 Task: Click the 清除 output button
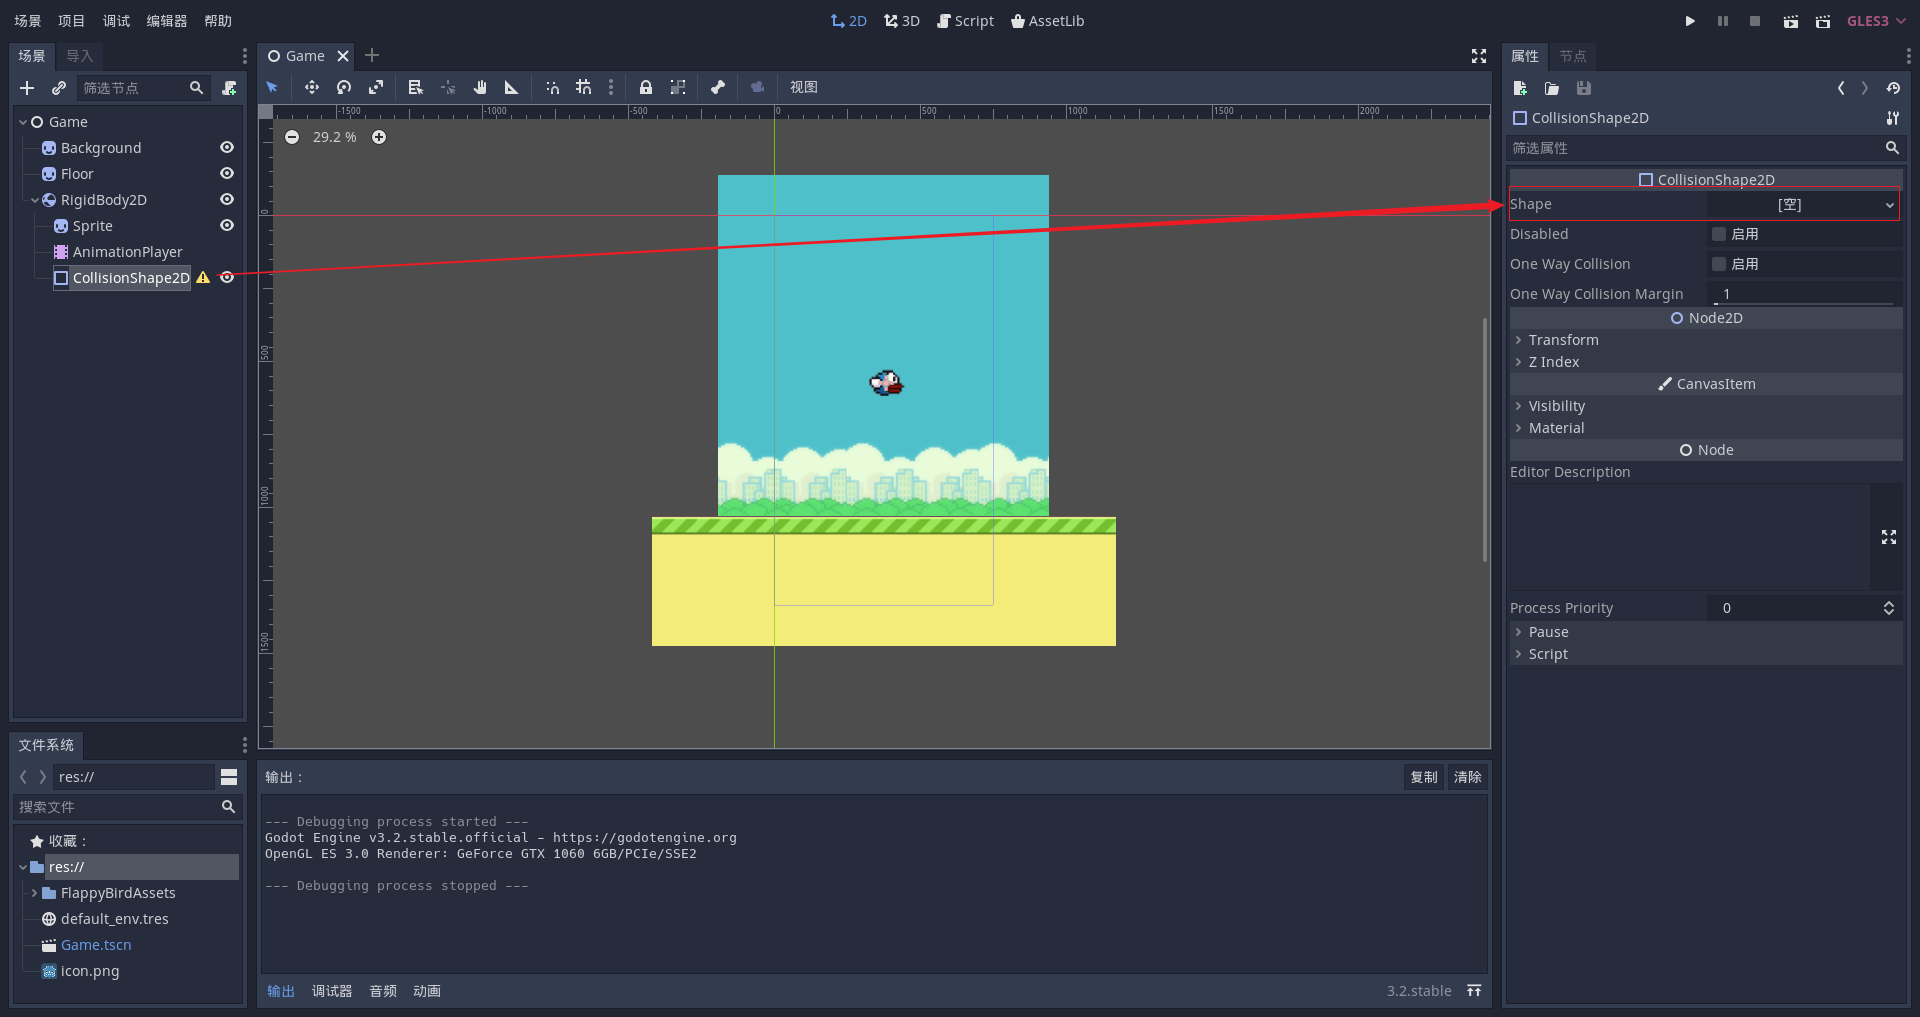1468,777
